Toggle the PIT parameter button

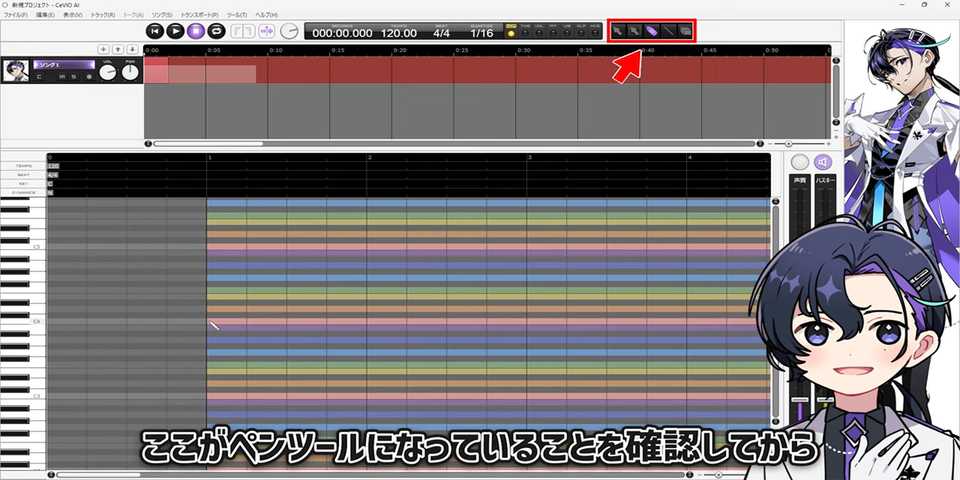click(x=553, y=31)
